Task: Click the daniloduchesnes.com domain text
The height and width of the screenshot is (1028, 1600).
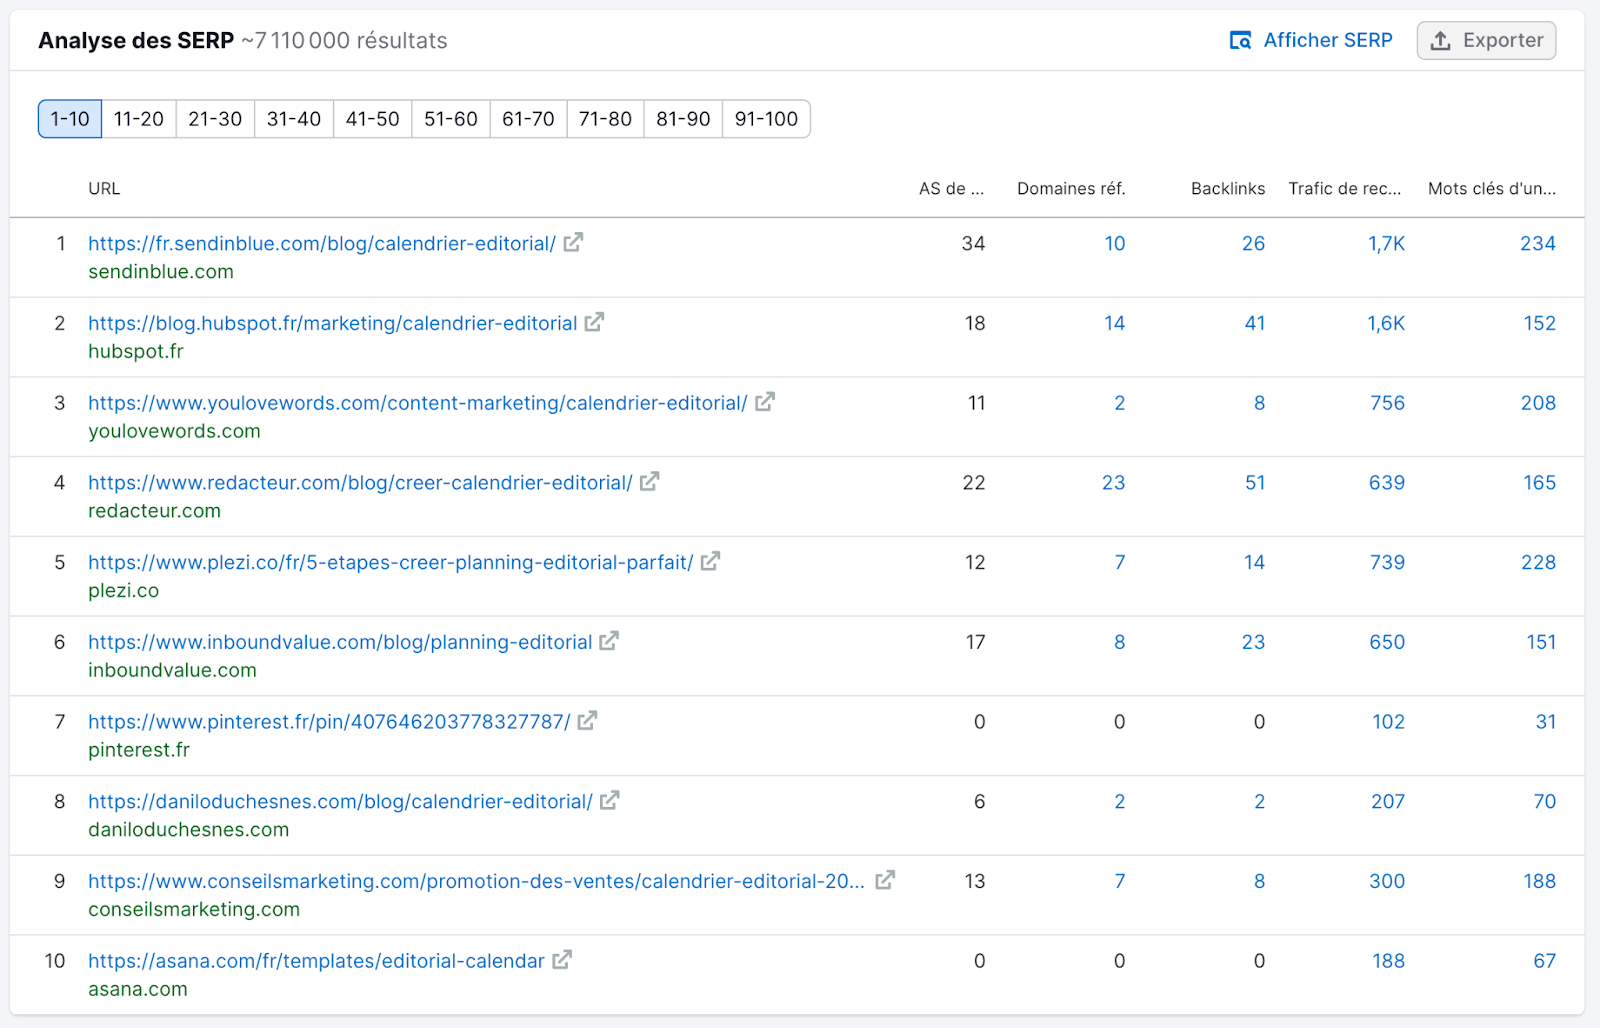Action: (x=188, y=830)
